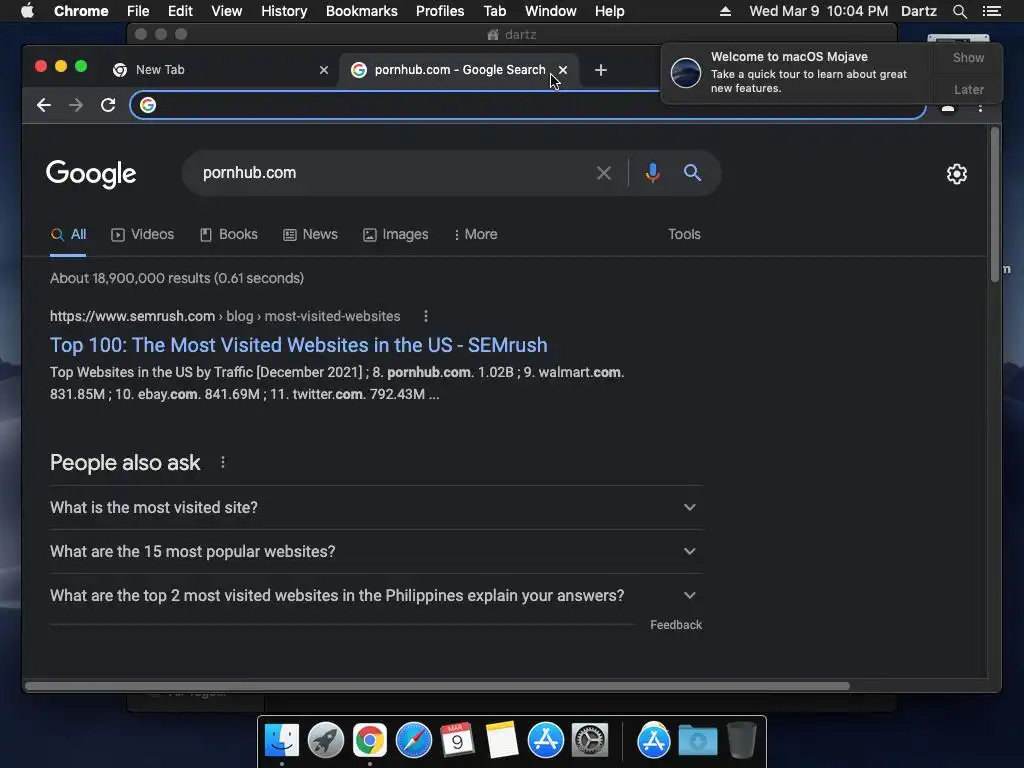The image size is (1024, 768).
Task: Click the 'About 18,900,000 results' text
Action: 177,278
